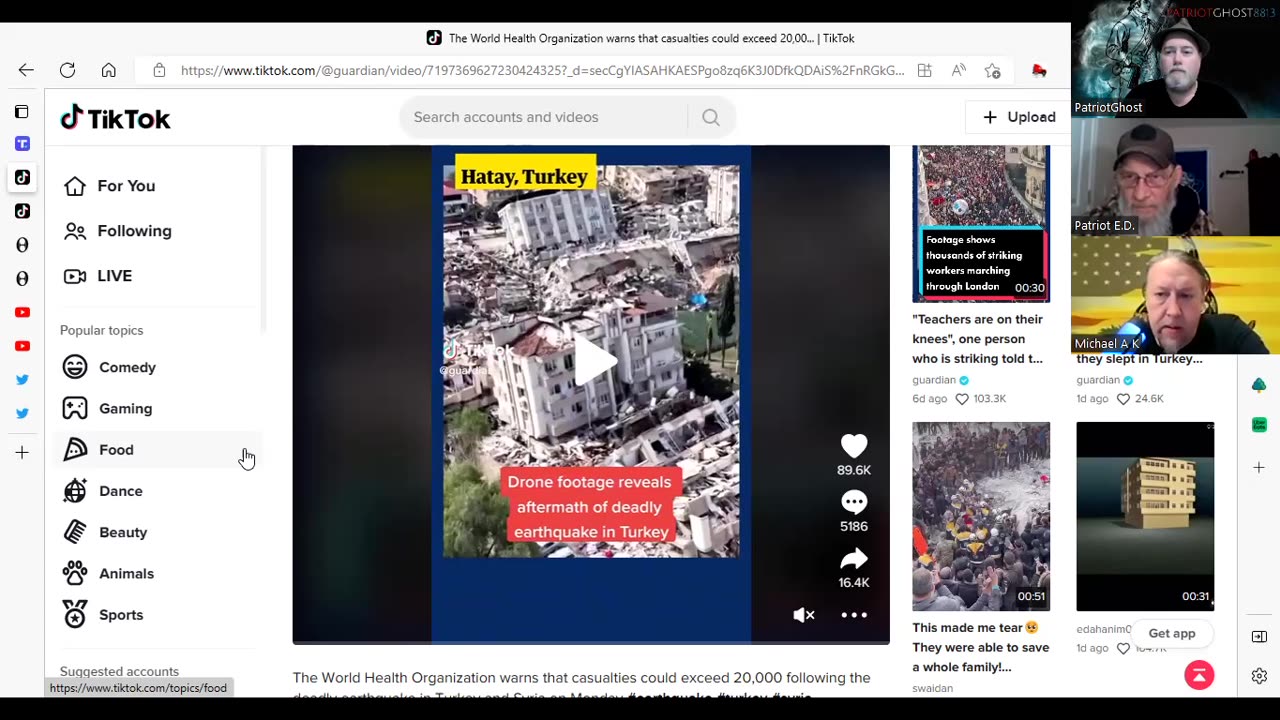Click the Get app button
The width and height of the screenshot is (1280, 720).
1172,633
